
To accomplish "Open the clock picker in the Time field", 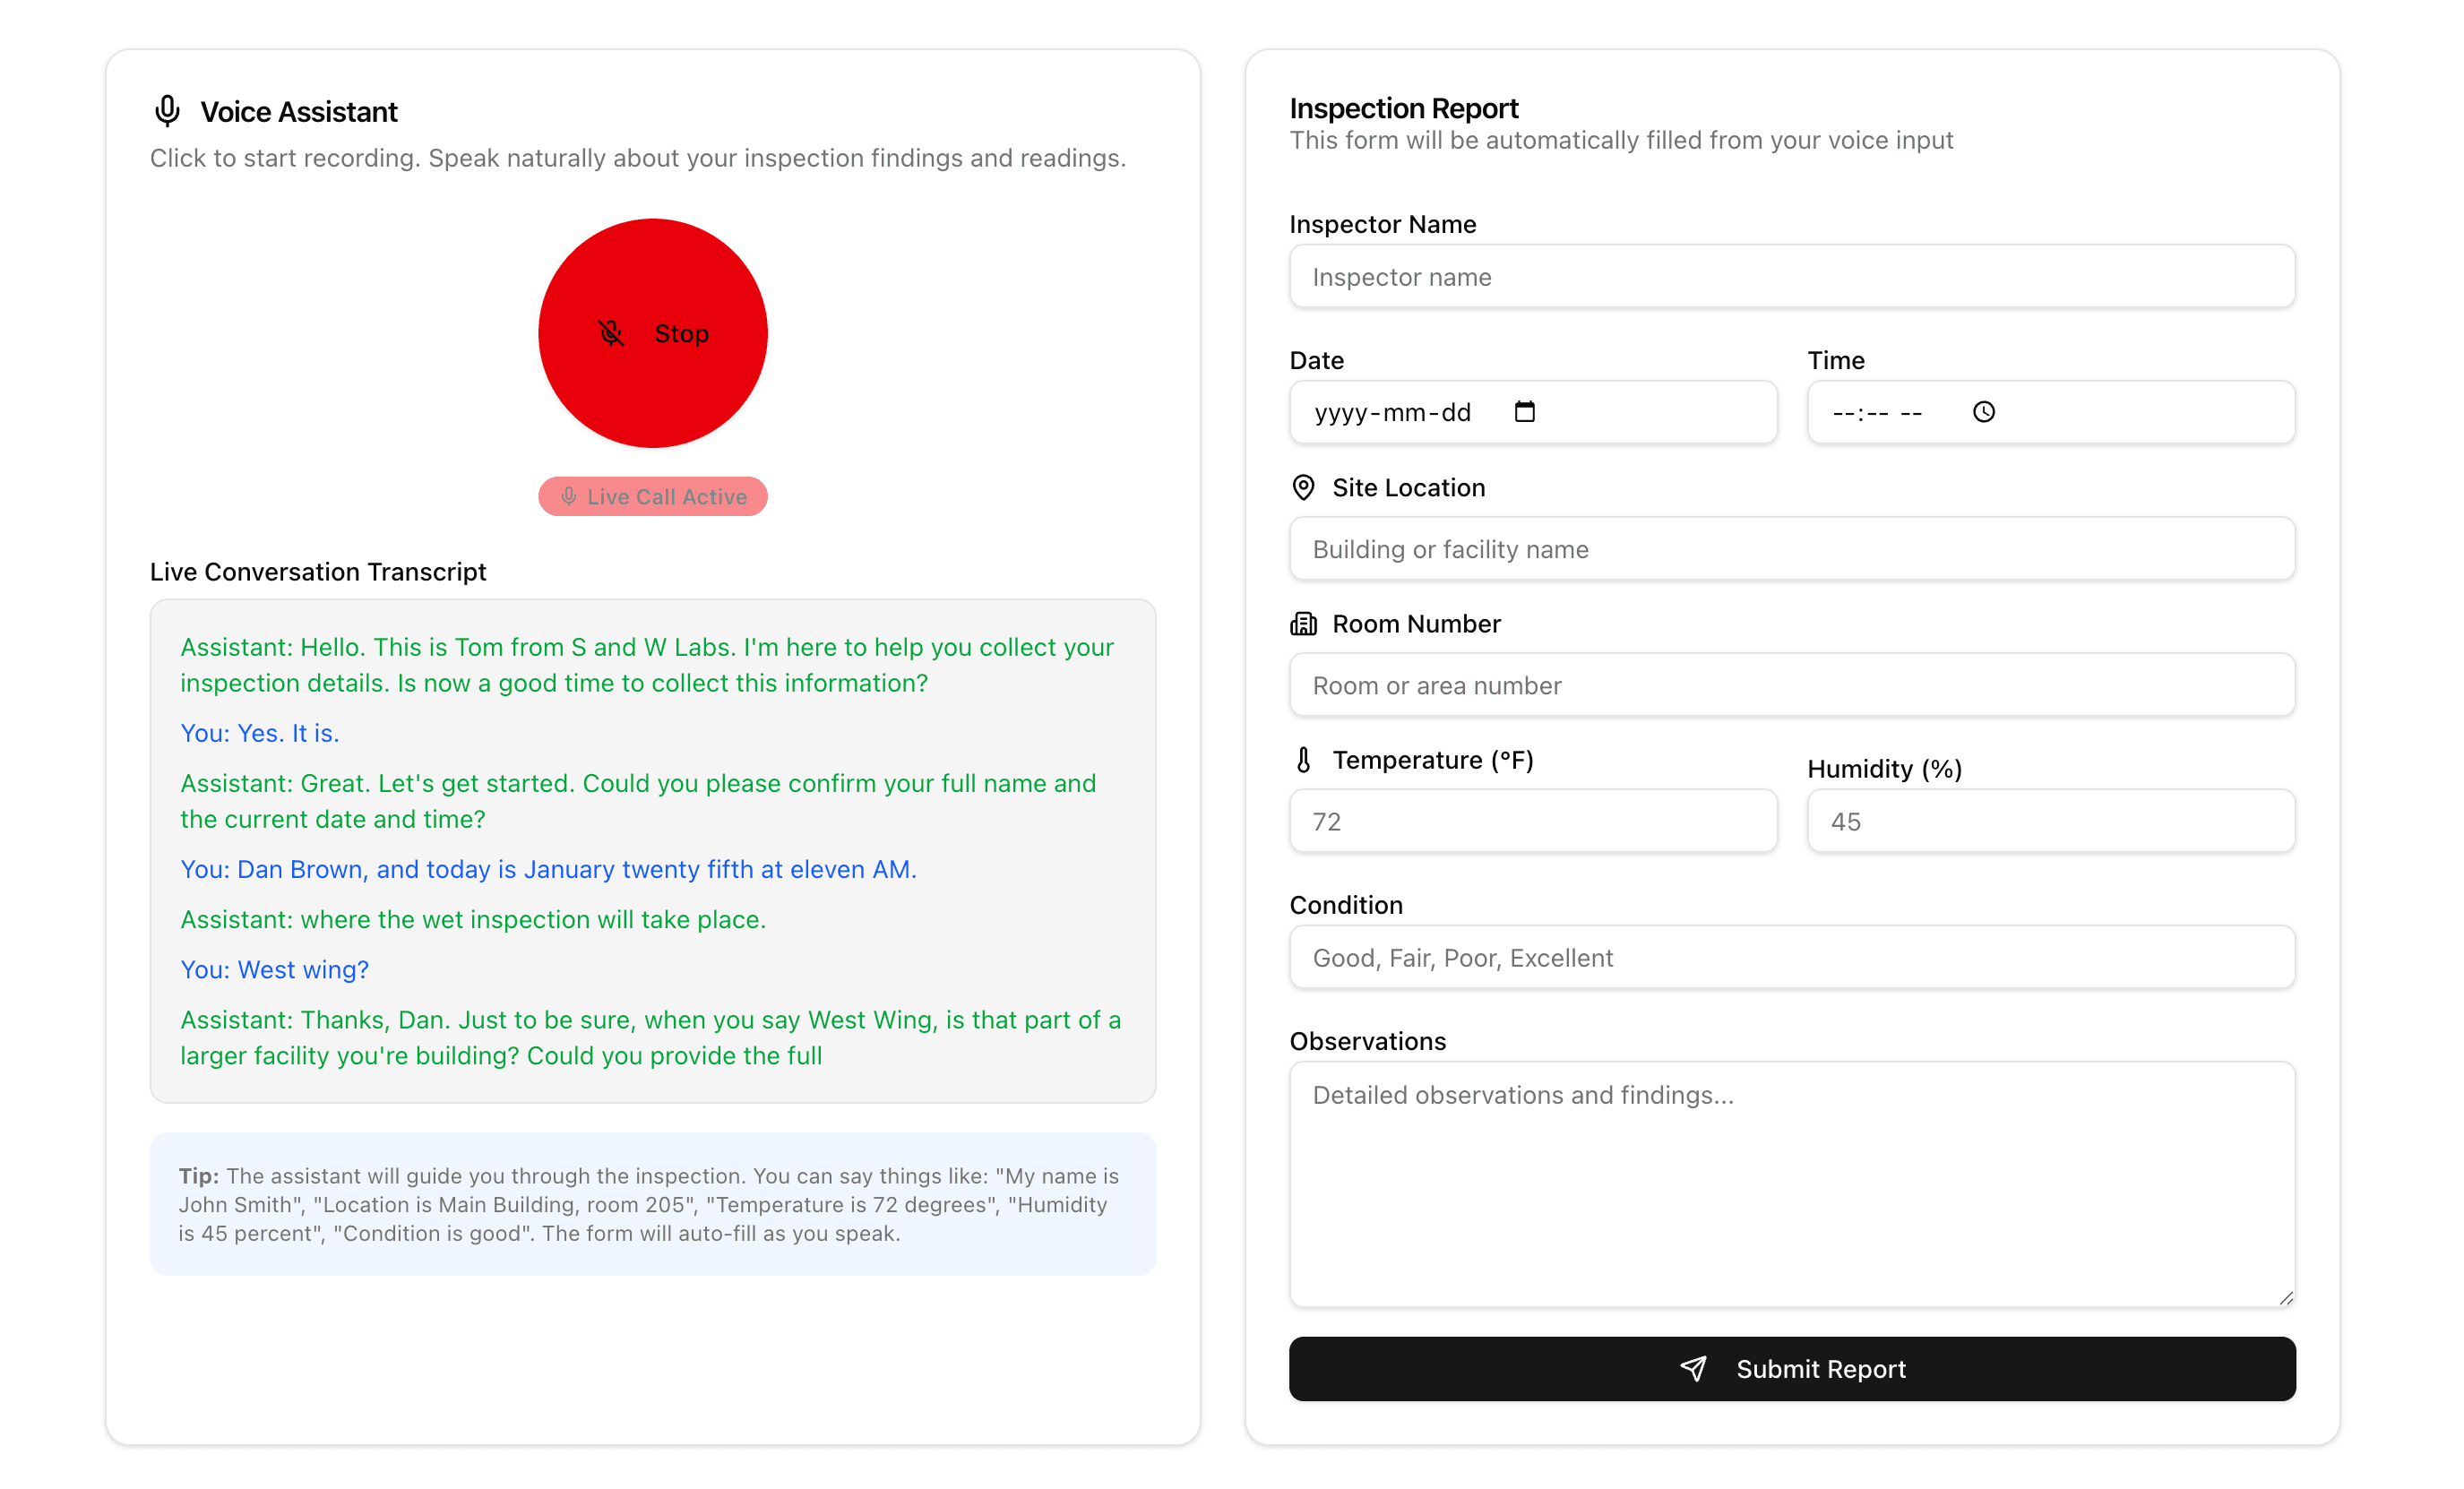I will pos(1983,411).
